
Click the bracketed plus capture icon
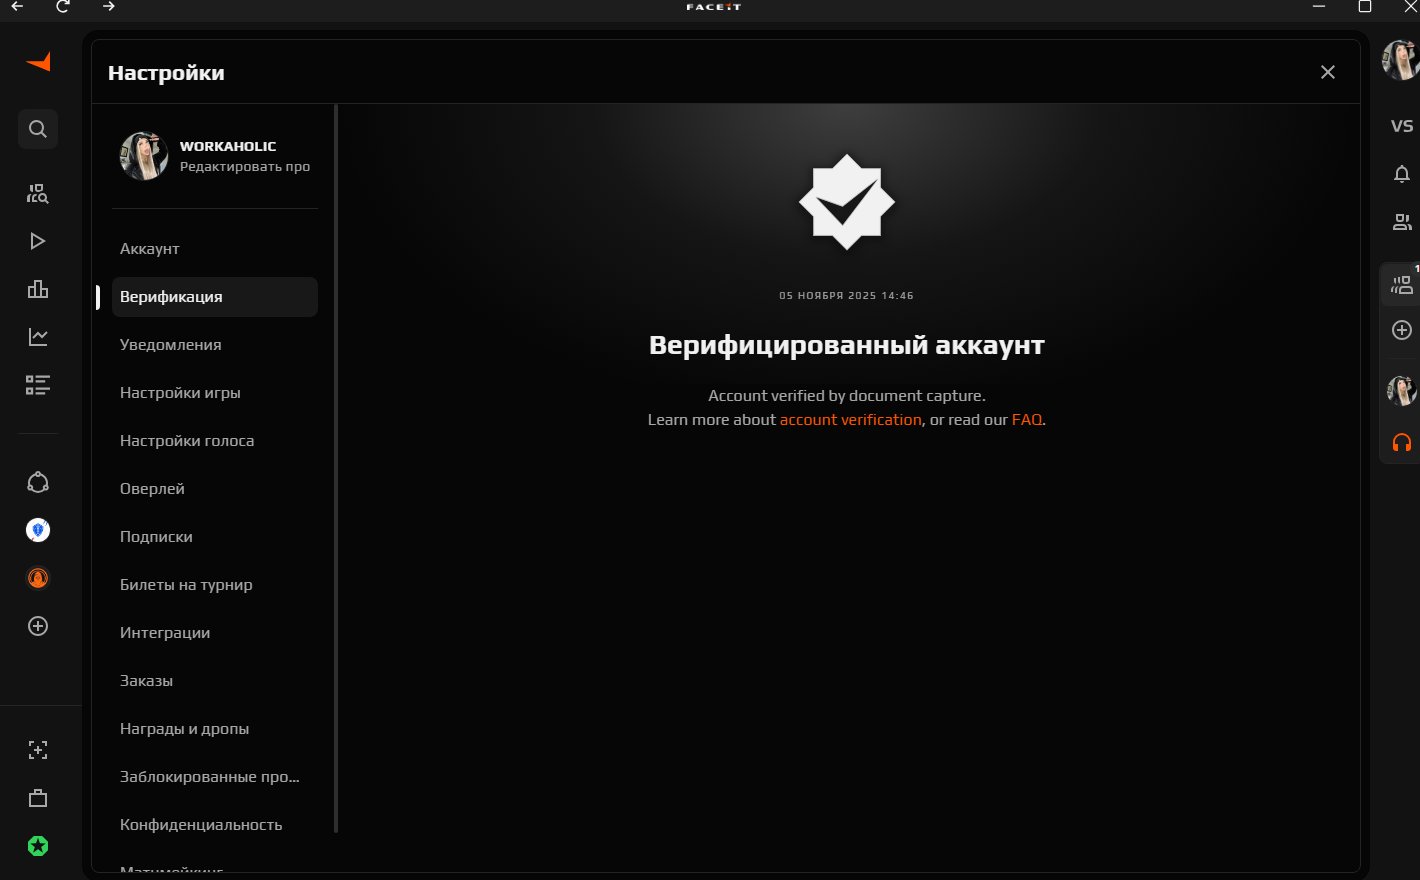38,750
